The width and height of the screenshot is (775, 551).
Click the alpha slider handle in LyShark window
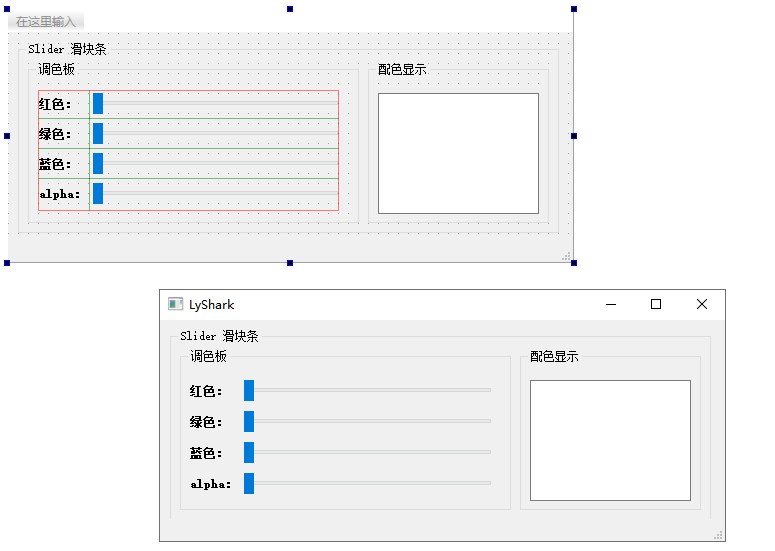click(249, 483)
